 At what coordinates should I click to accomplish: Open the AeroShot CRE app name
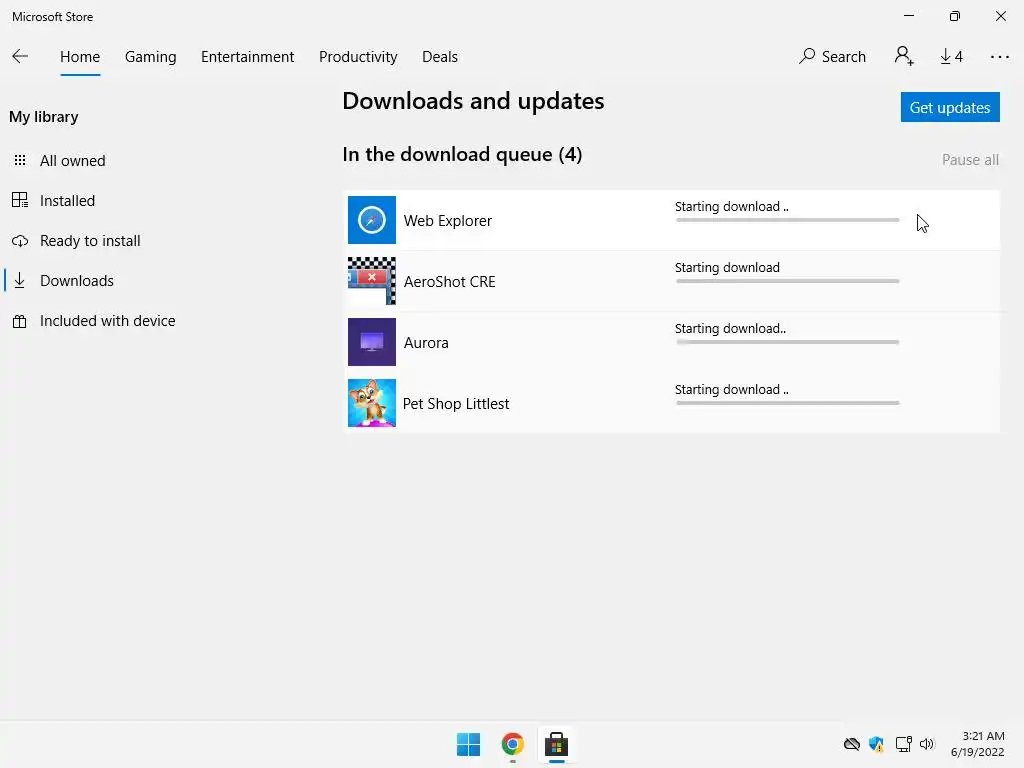click(449, 281)
